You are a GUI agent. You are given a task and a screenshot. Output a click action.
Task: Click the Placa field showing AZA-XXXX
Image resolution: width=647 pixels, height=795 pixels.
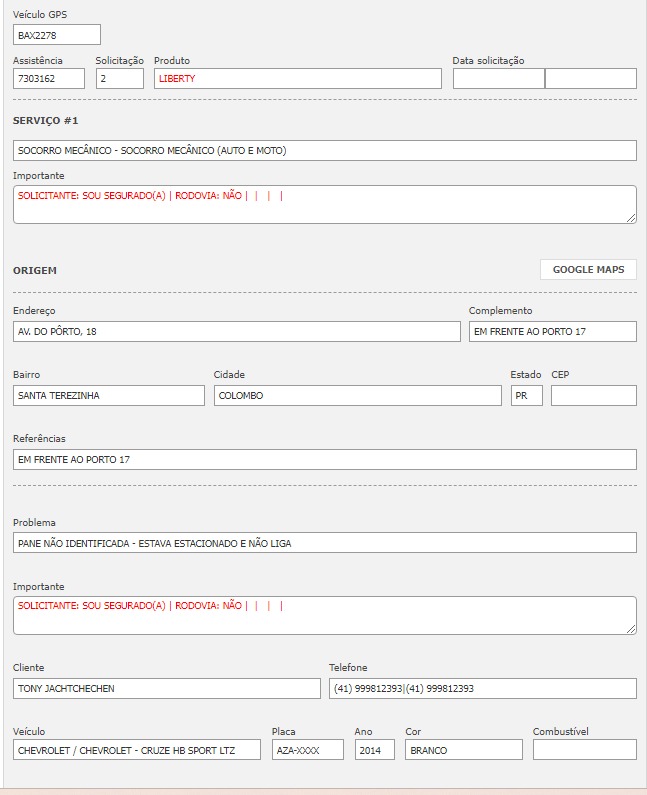(307, 750)
